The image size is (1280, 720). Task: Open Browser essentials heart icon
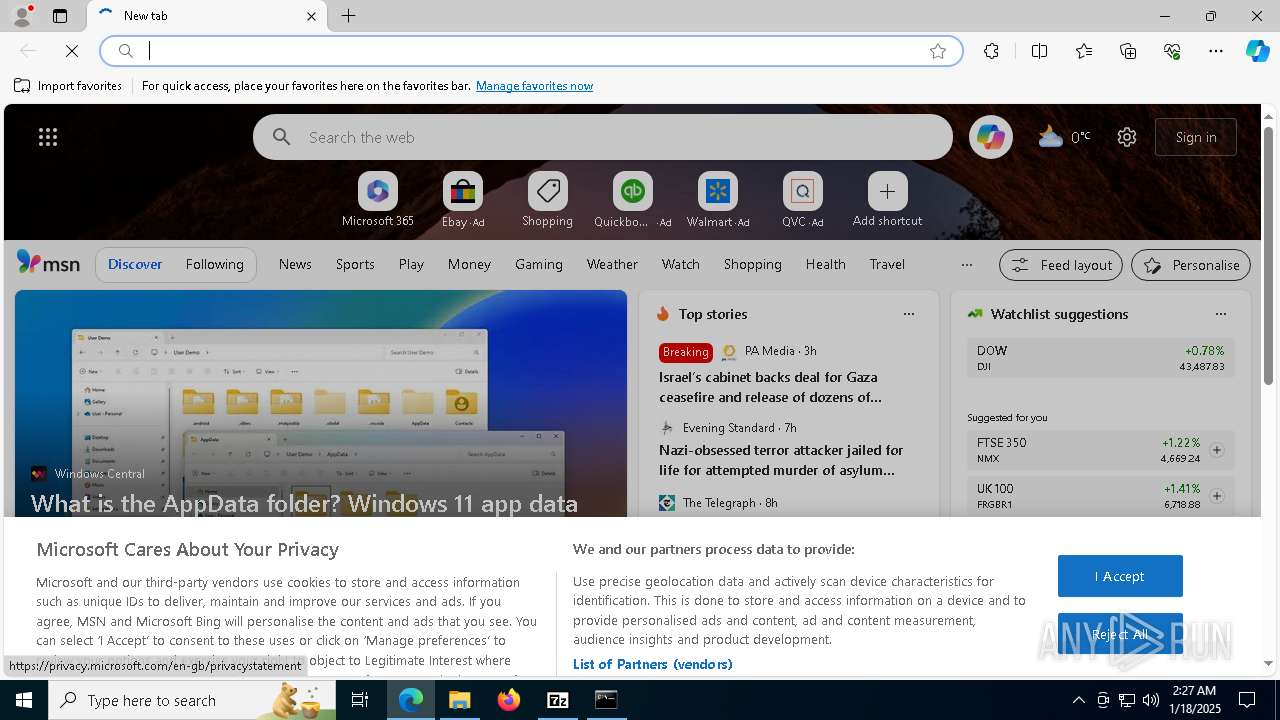click(1172, 51)
